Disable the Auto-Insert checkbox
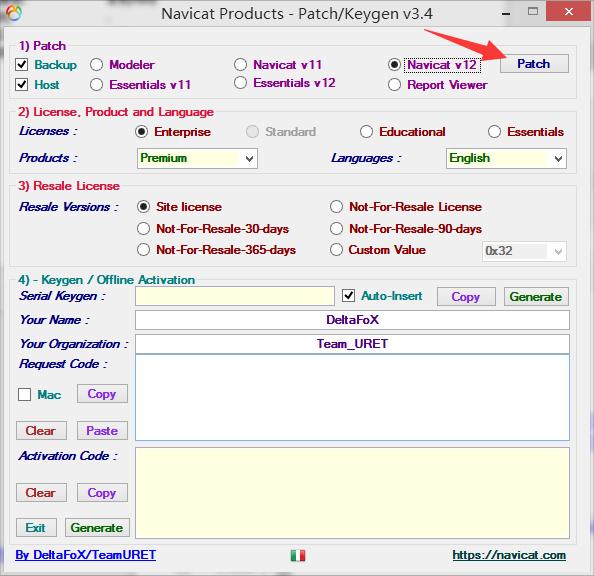This screenshot has width=594, height=576. (348, 295)
